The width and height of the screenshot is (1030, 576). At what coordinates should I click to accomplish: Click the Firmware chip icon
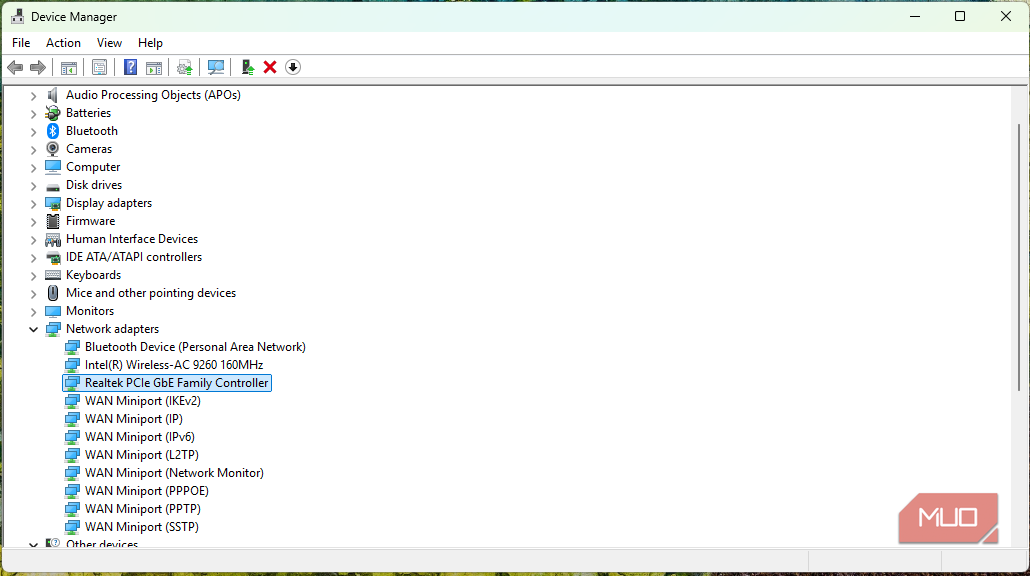pyautogui.click(x=53, y=221)
